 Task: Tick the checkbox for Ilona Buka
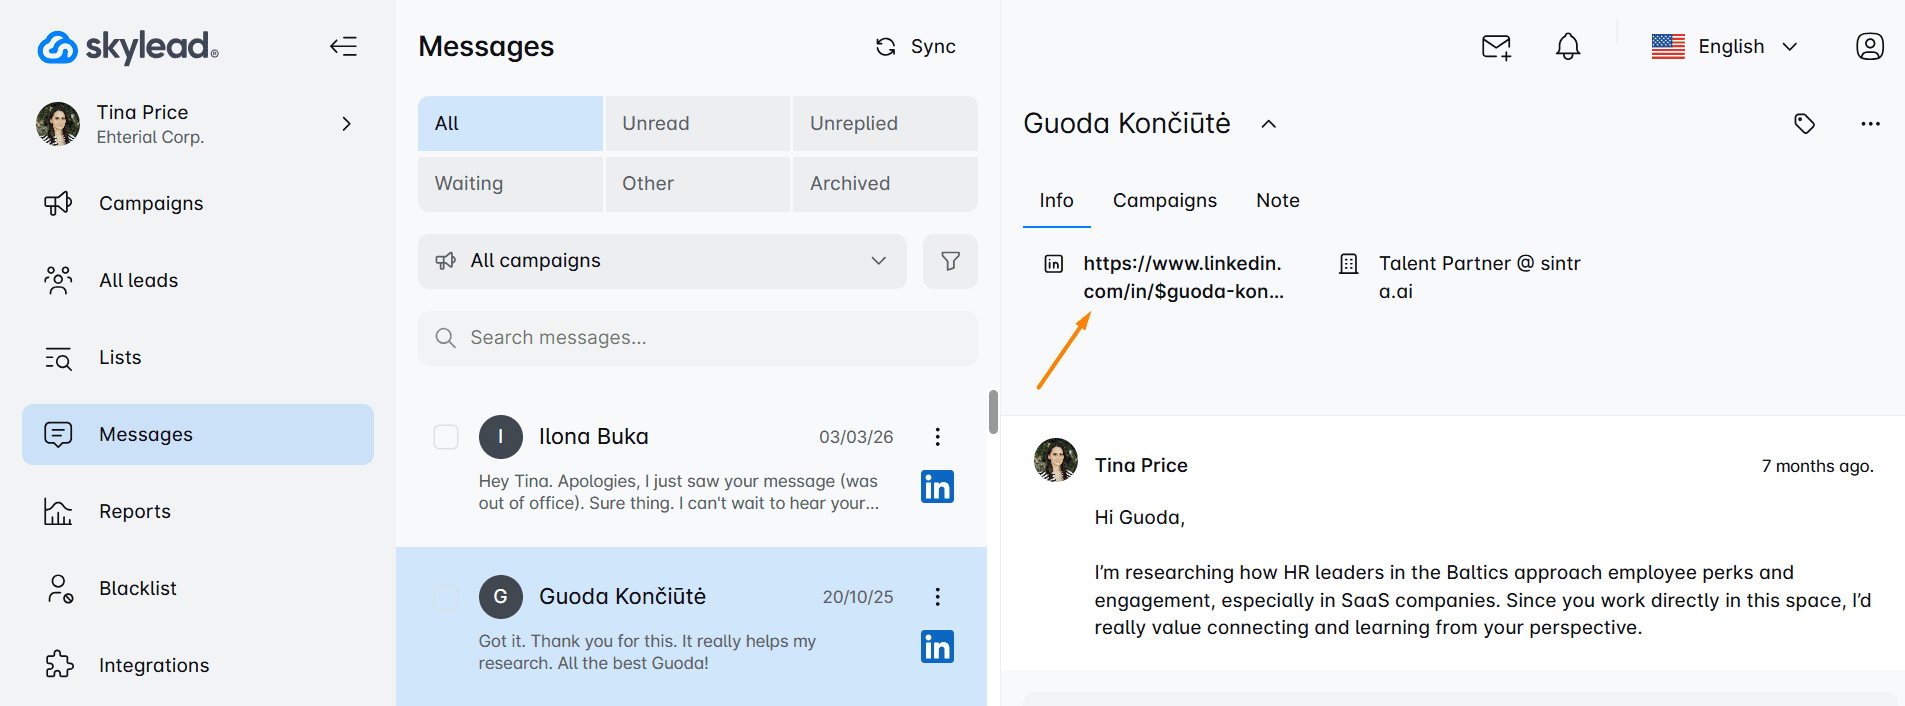coord(446,437)
